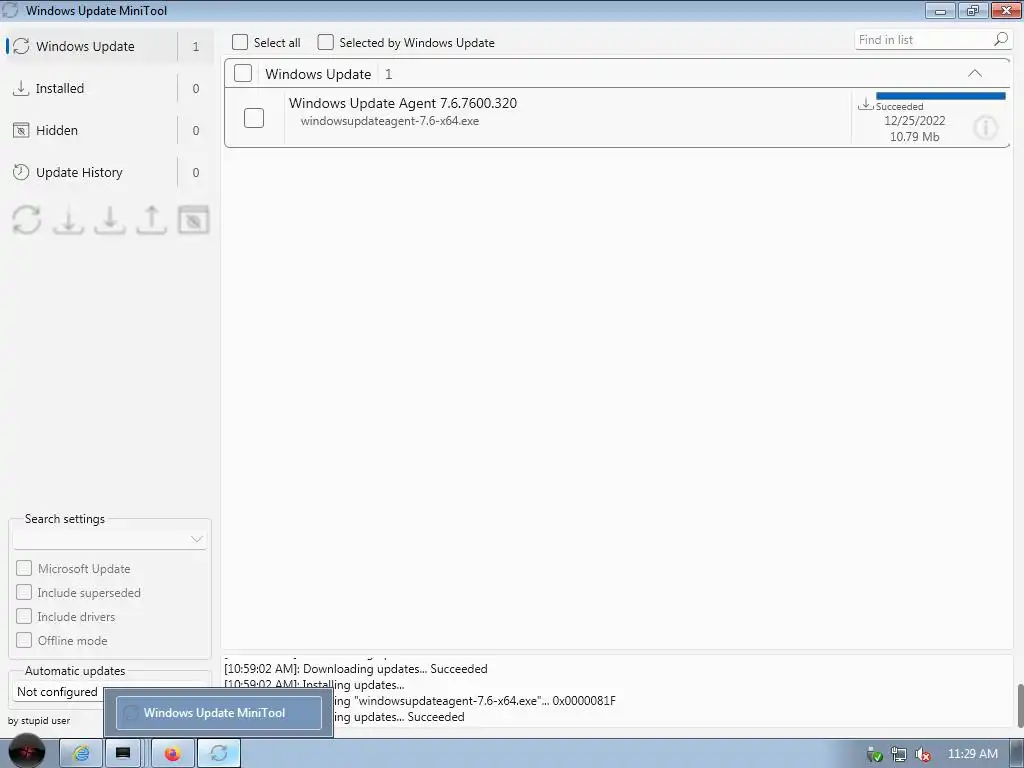Image resolution: width=1024 pixels, height=768 pixels.
Task: Check the Windows Update Agent 7.6.7600.320 checkbox
Action: pyautogui.click(x=254, y=118)
